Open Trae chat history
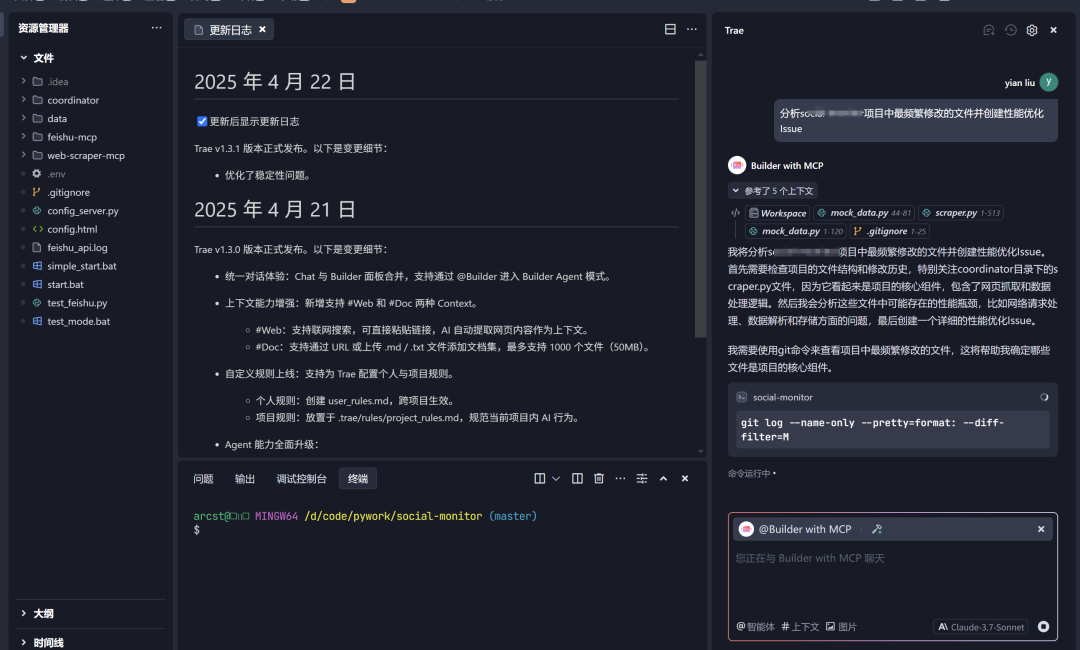The height and width of the screenshot is (650, 1080). 1010,30
